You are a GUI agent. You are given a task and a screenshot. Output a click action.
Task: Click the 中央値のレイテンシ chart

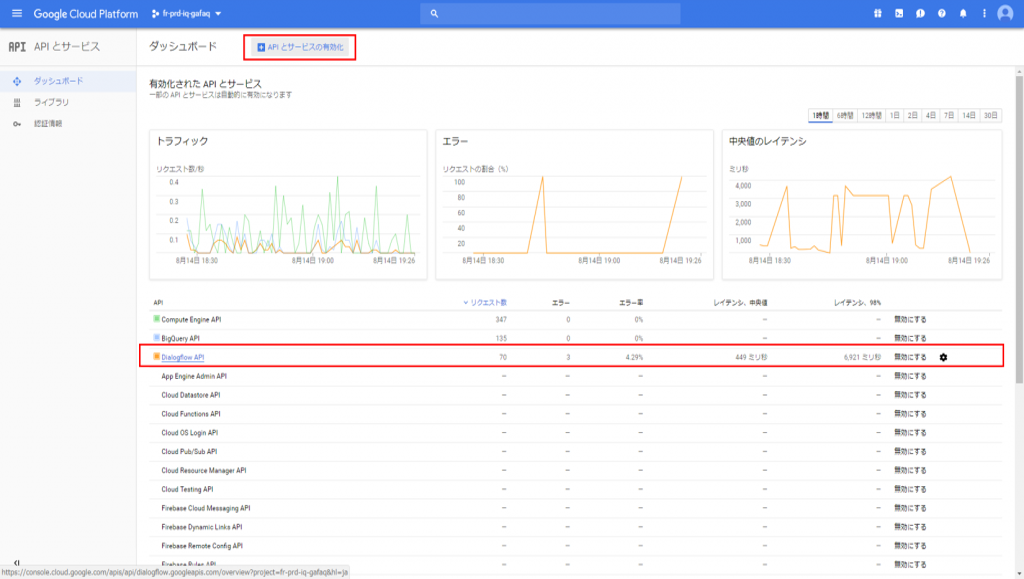862,204
